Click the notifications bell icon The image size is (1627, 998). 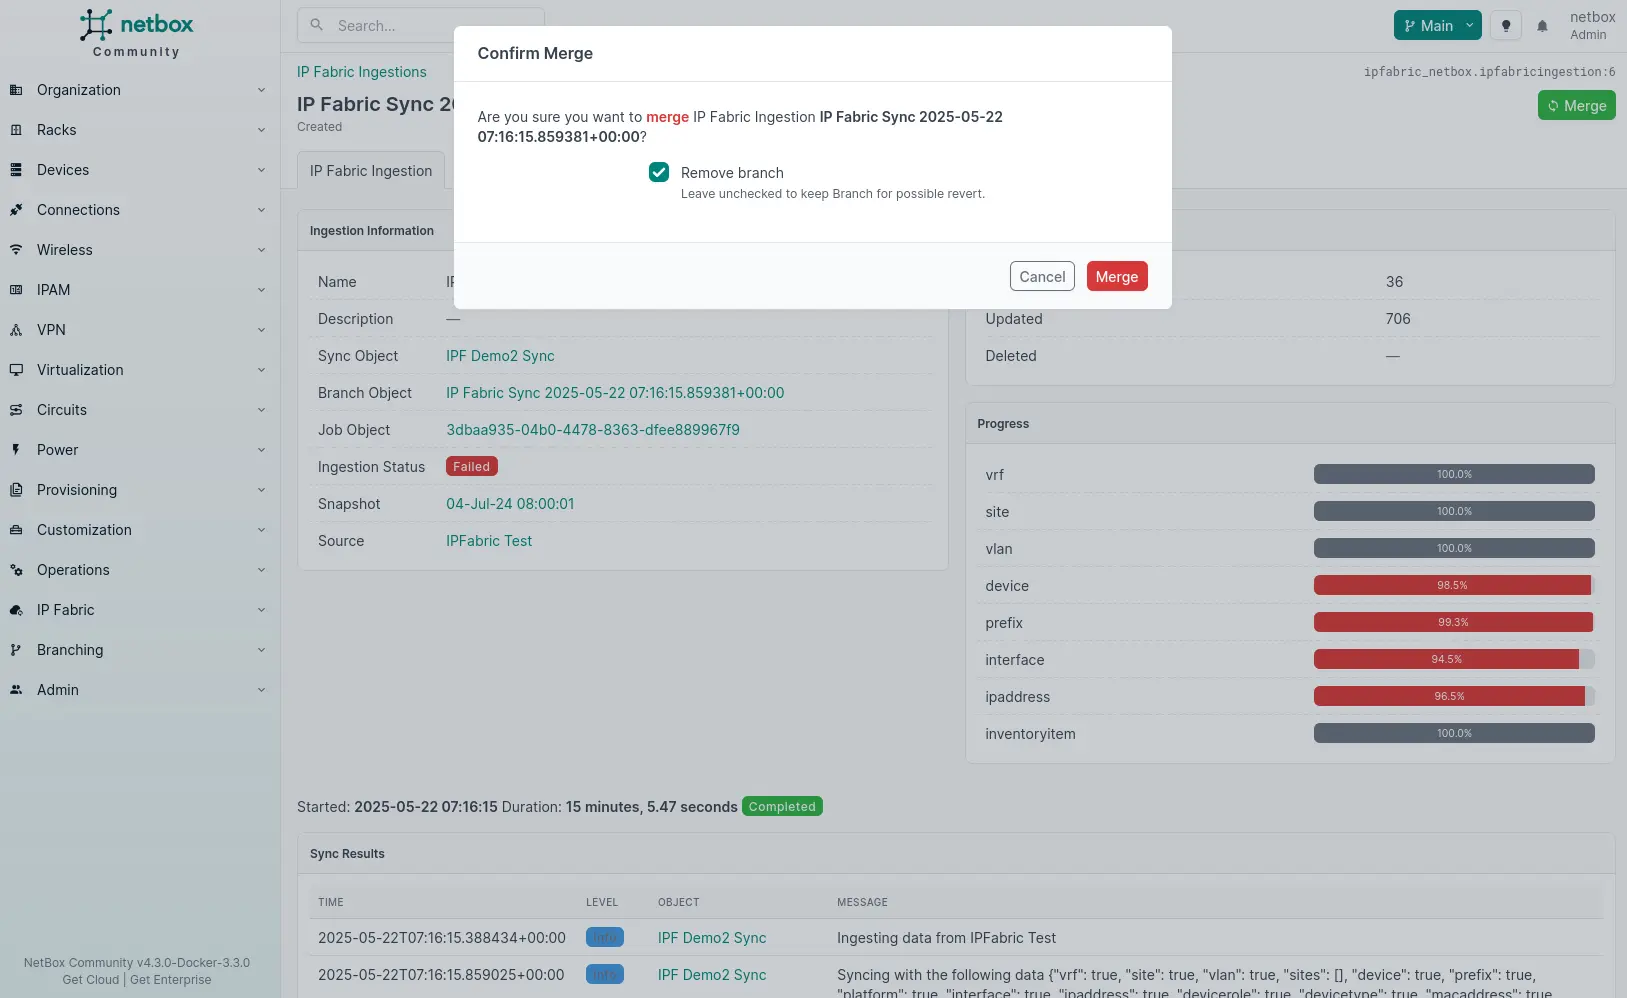[1542, 26]
